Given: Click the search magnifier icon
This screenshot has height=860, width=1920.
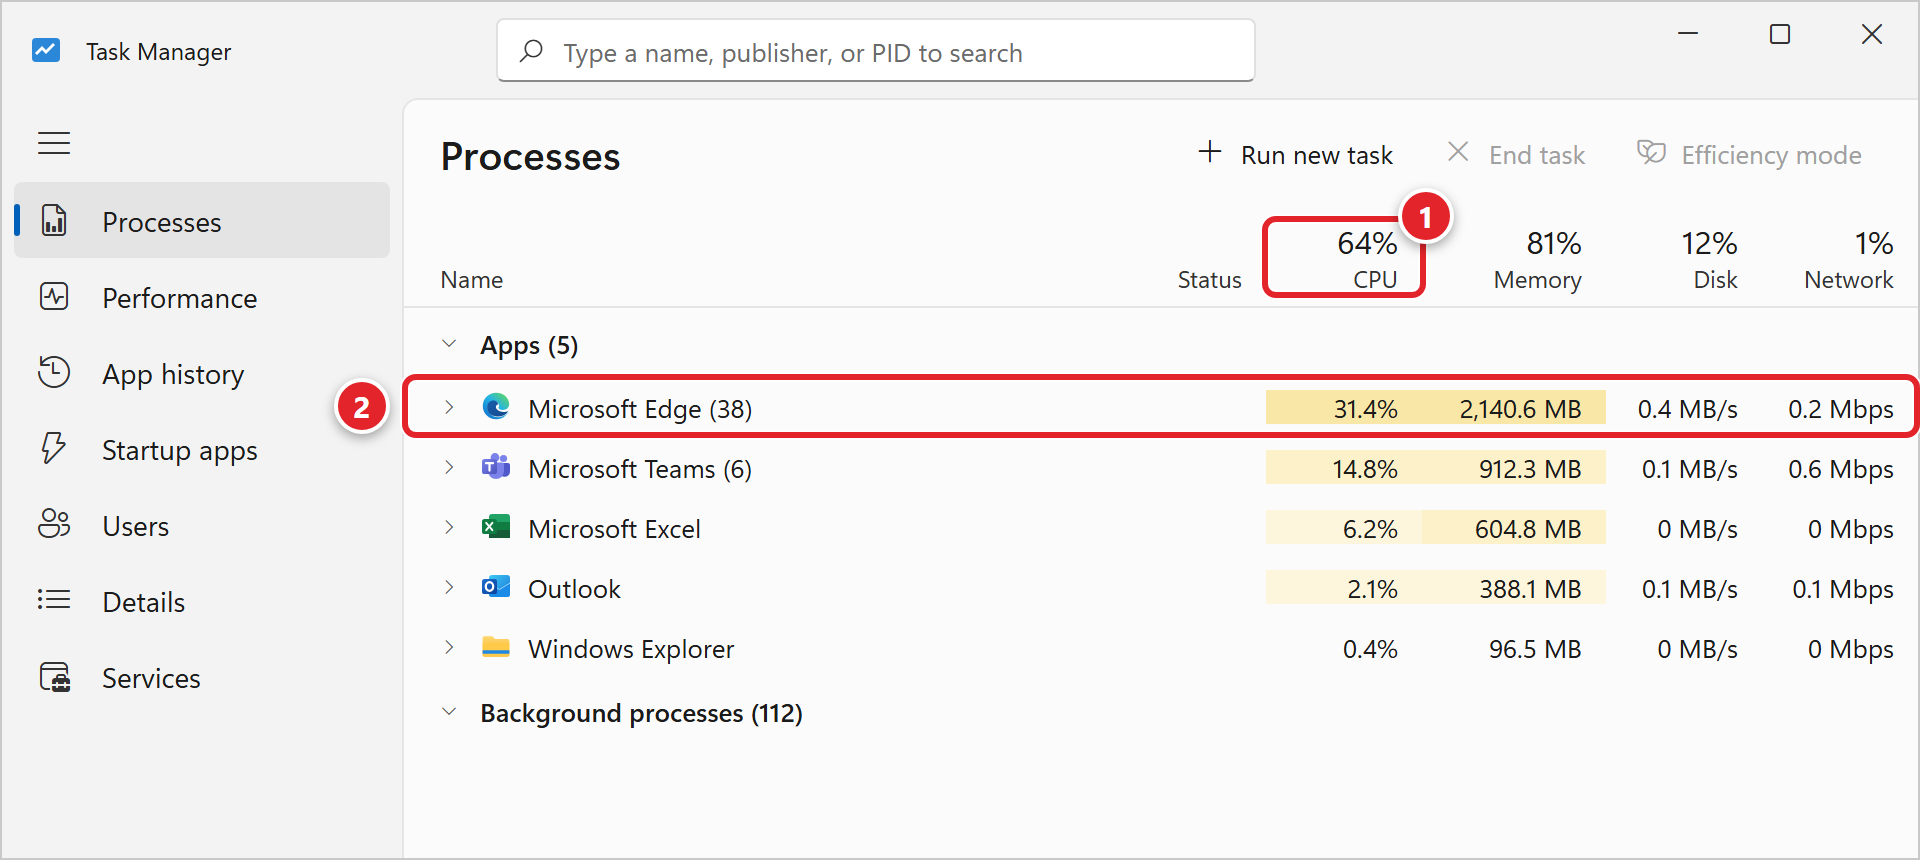Looking at the screenshot, I should [x=531, y=50].
